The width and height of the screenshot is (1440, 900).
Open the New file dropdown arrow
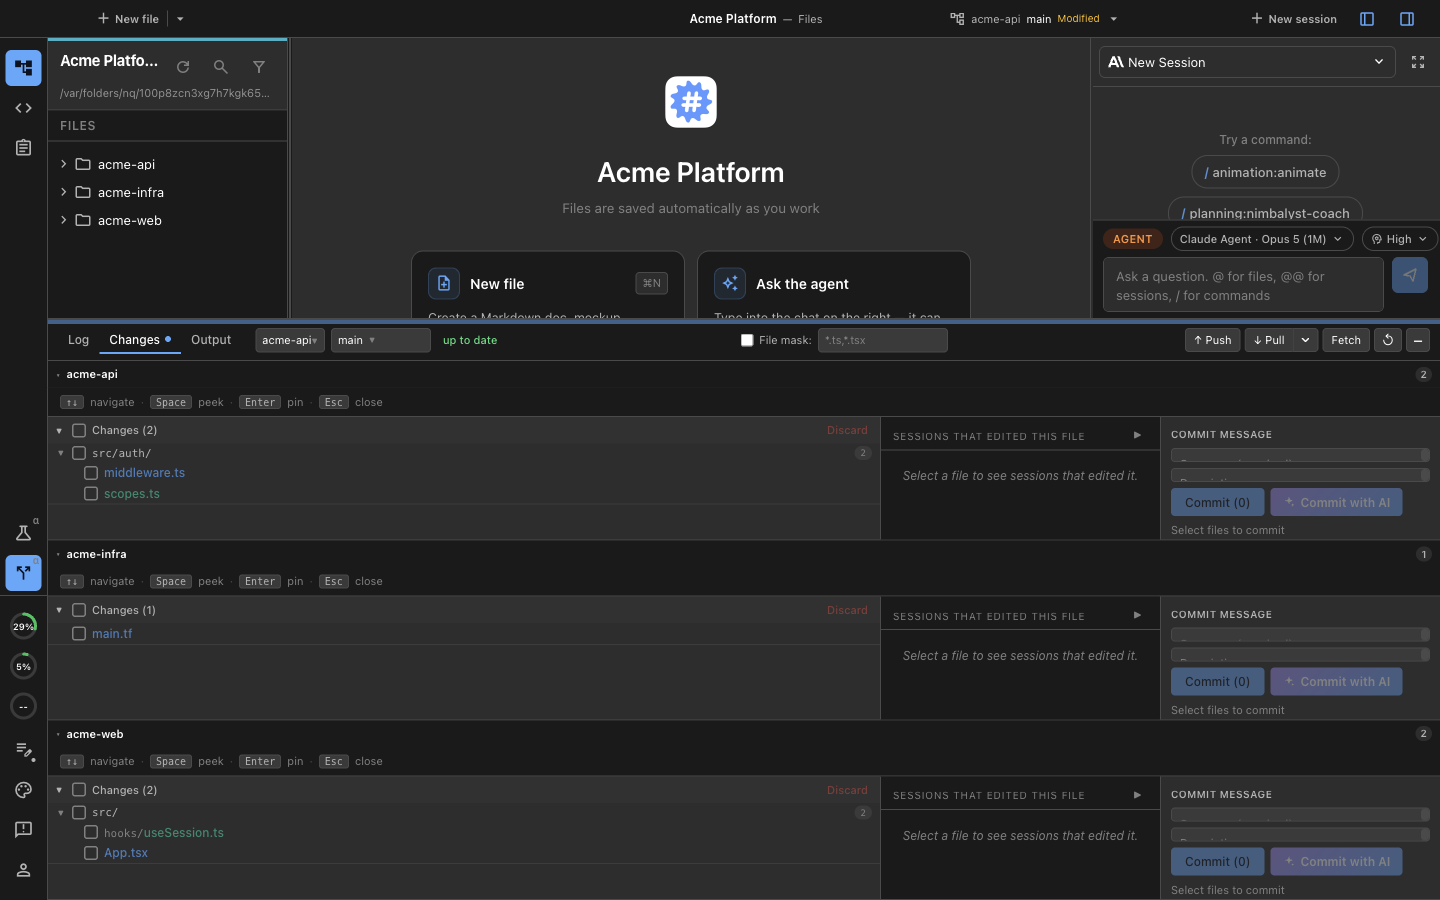(x=180, y=19)
